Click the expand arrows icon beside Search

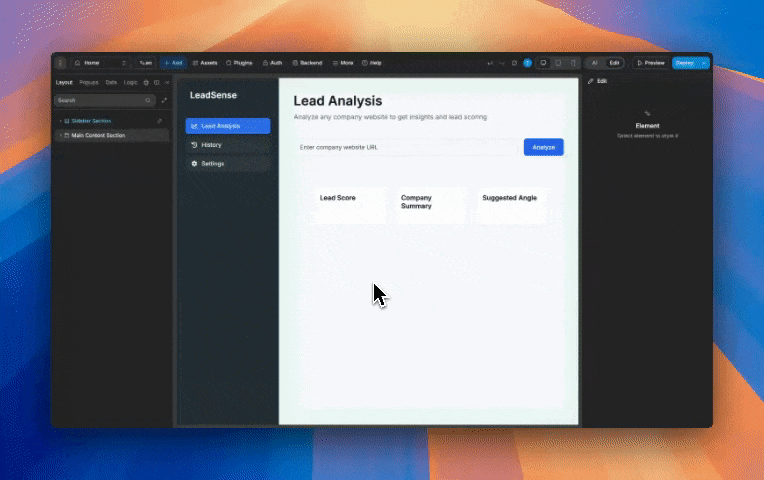[x=164, y=100]
